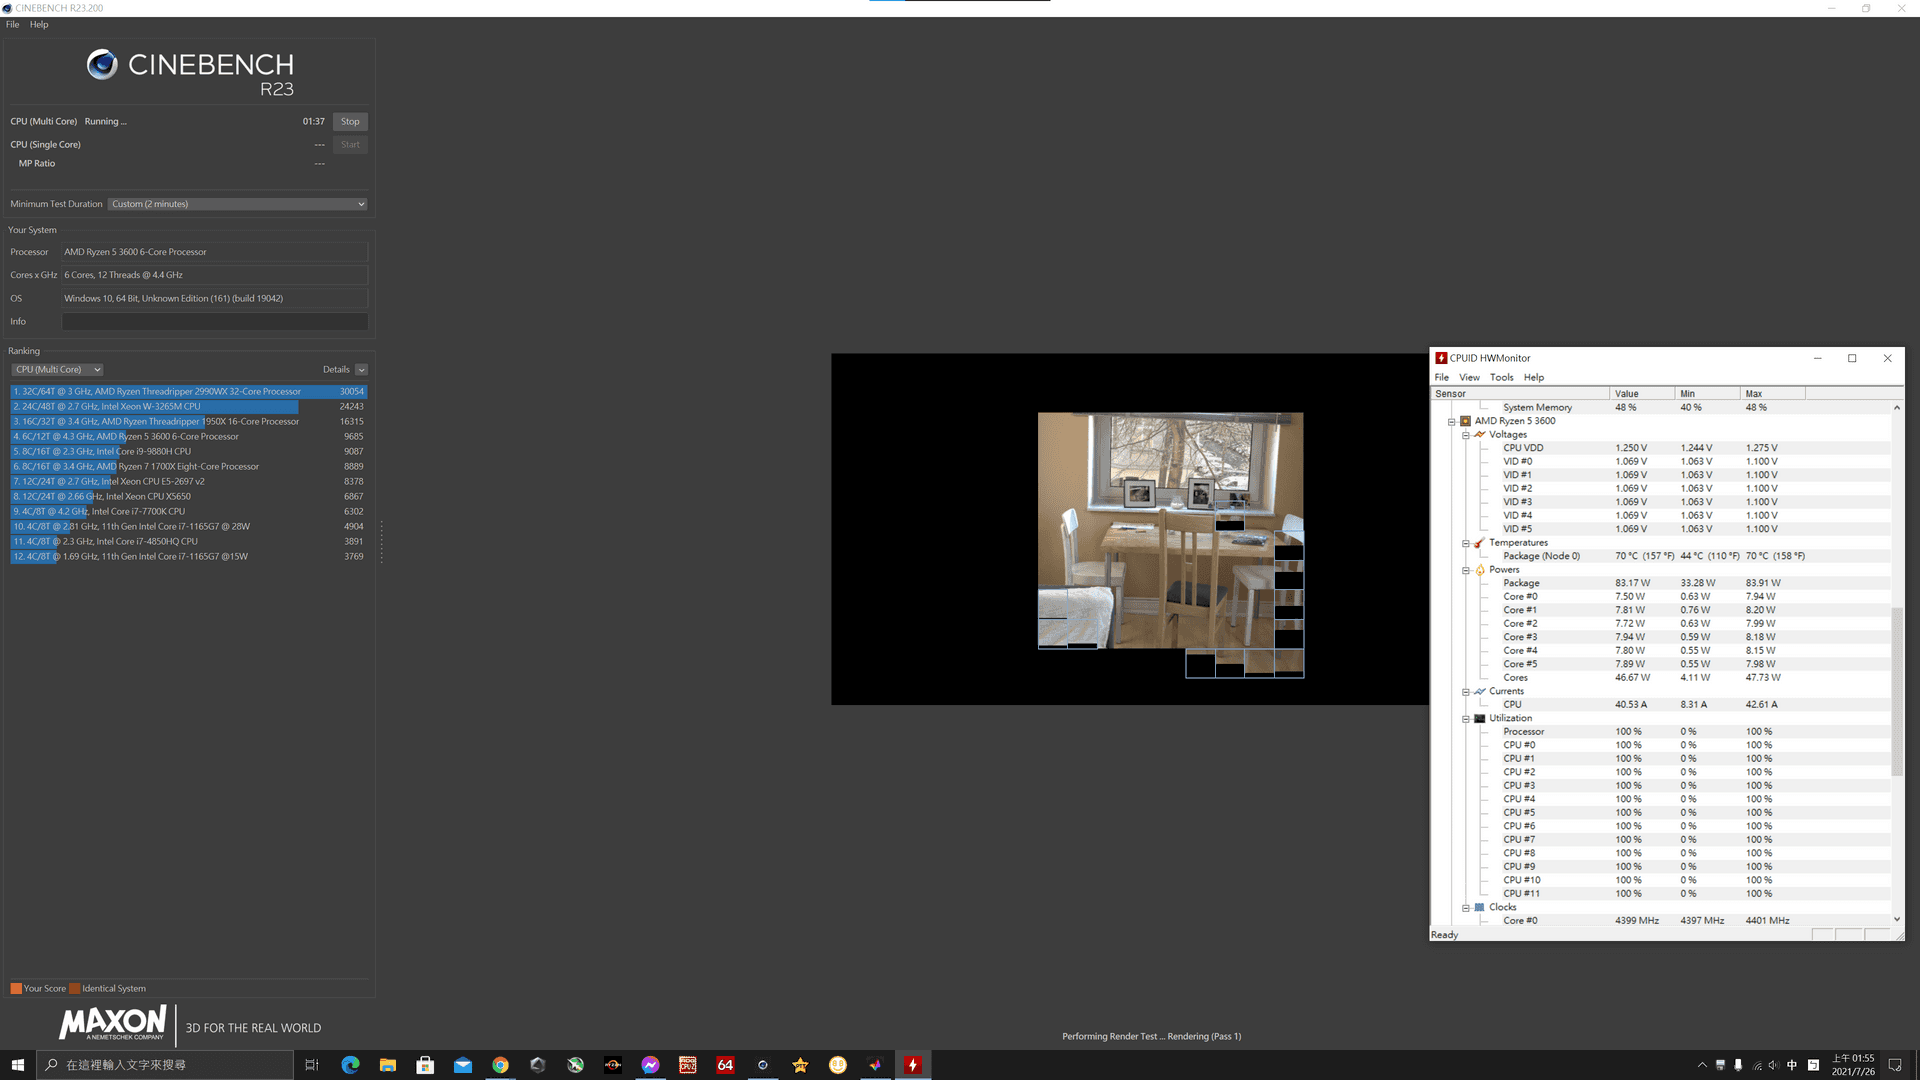Screen dimensions: 1920x1080
Task: Open the Cinebench Help menu
Action: (39, 24)
